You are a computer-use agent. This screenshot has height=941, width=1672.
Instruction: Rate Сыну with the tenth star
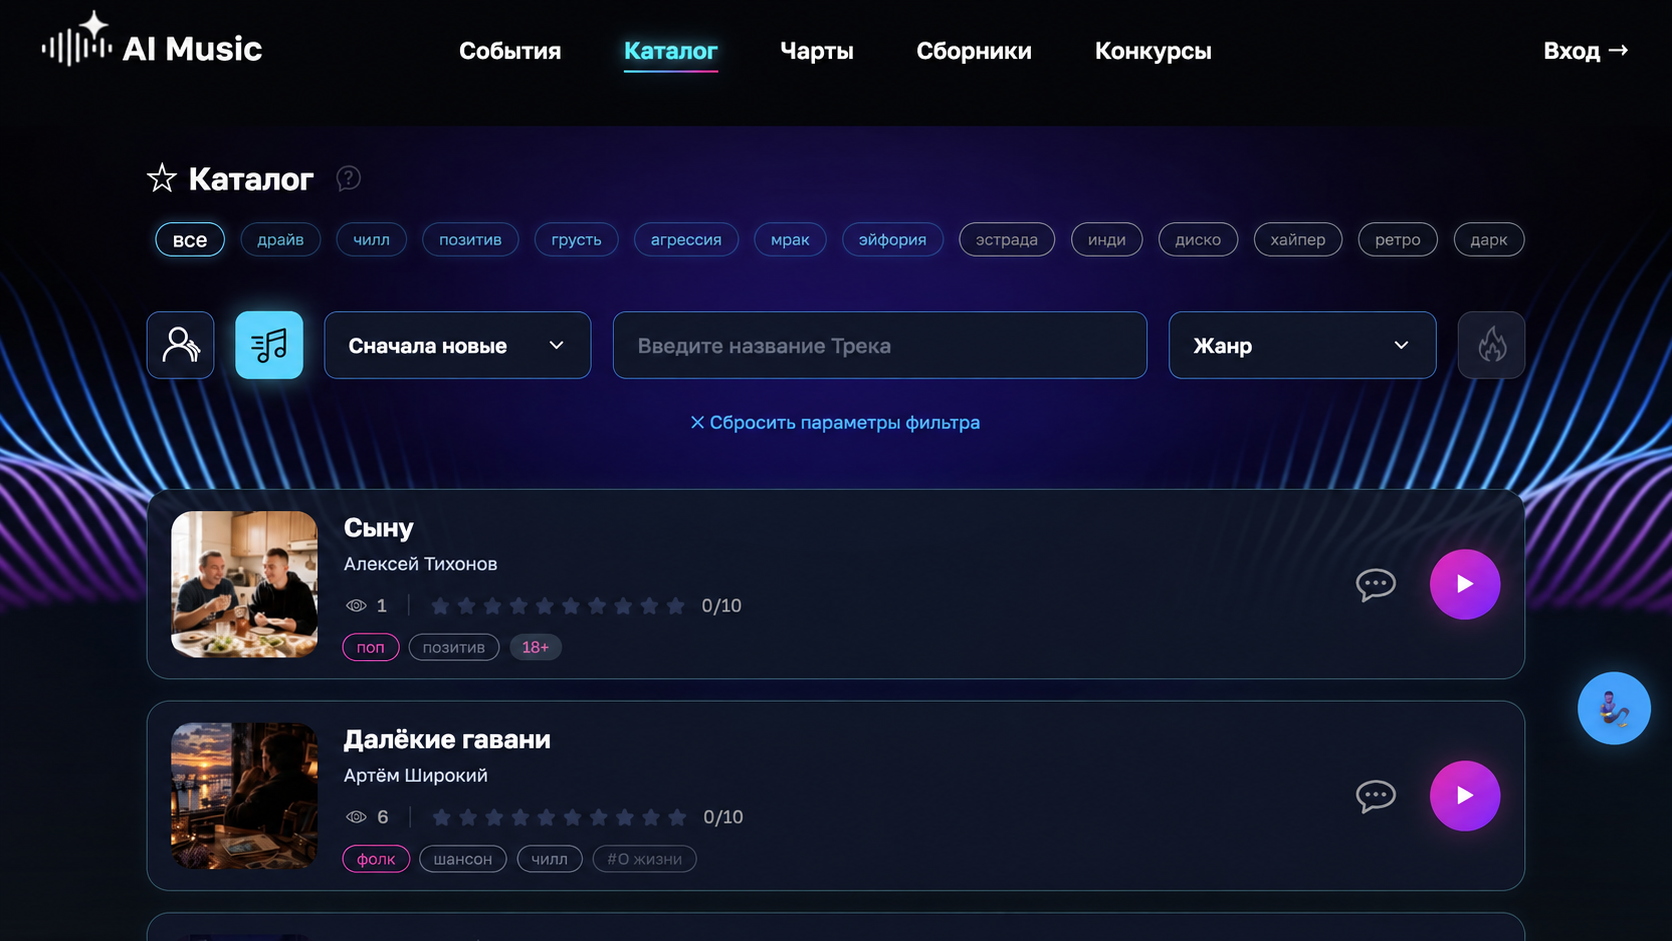pos(676,606)
